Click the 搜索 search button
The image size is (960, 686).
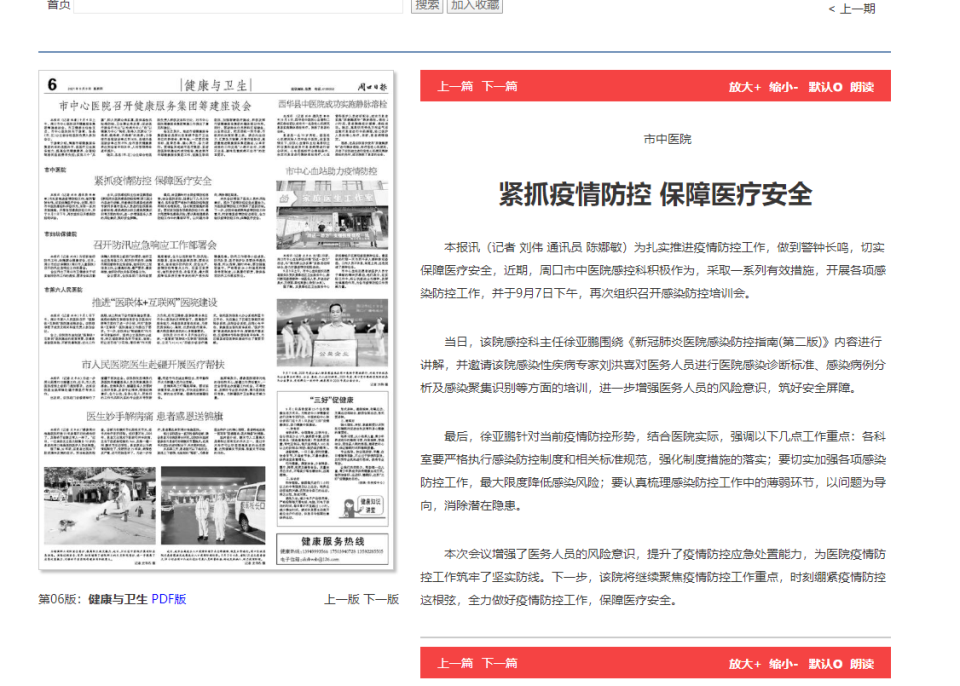tap(427, 5)
